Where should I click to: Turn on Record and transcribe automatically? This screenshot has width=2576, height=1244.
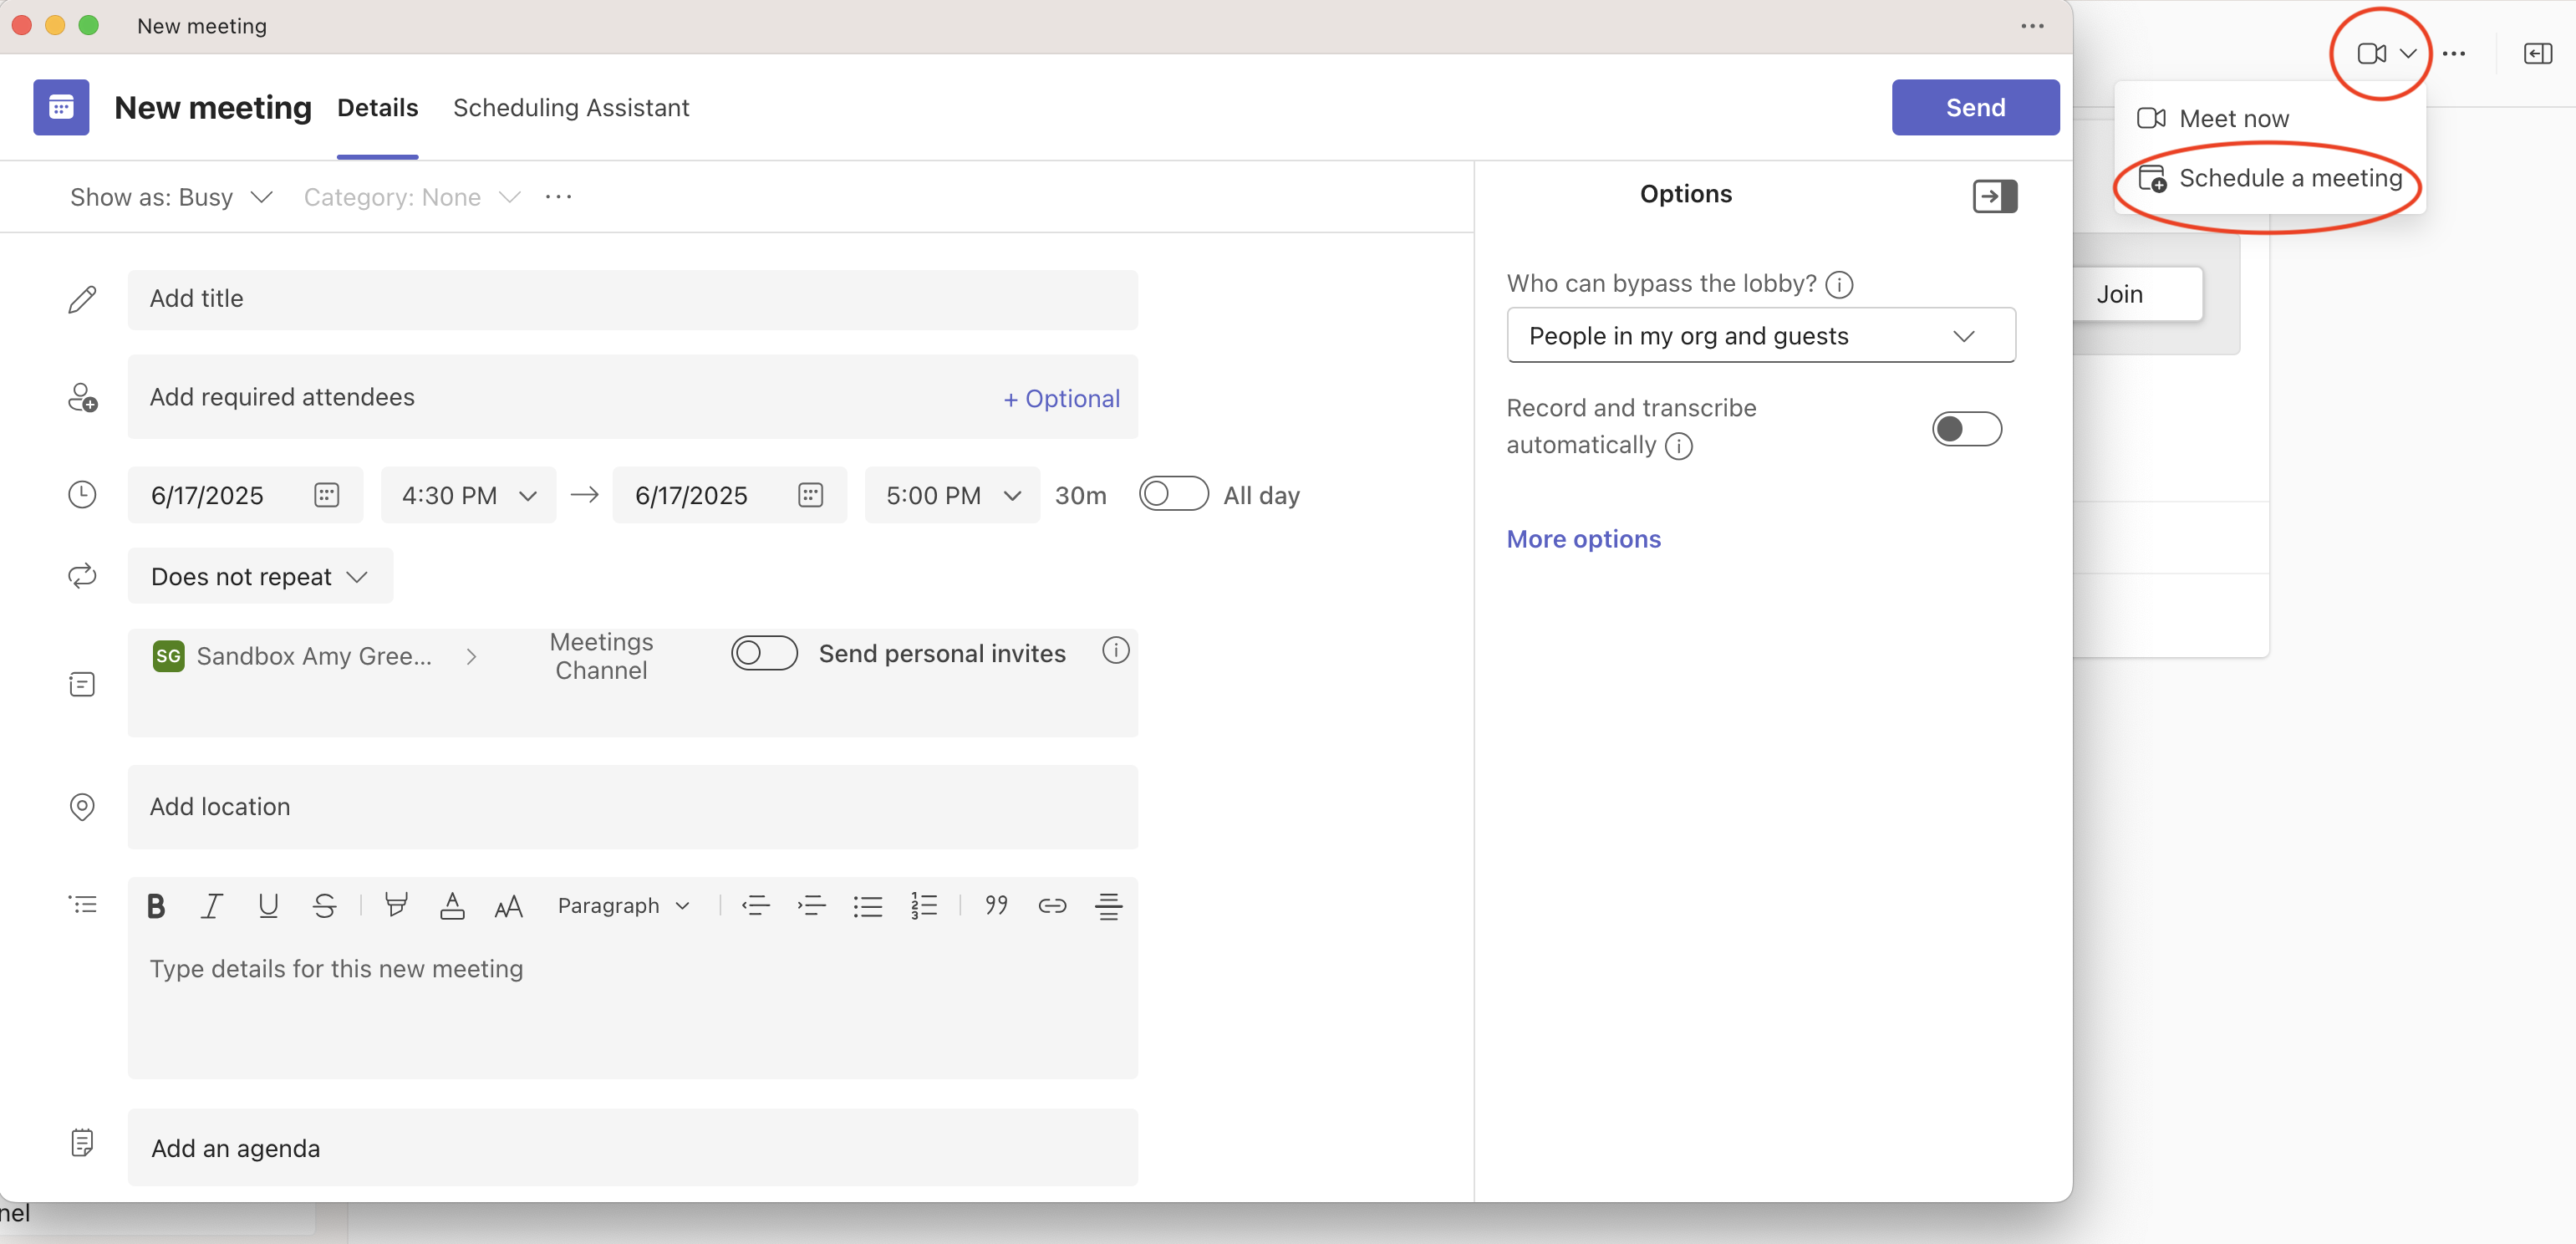(x=1966, y=429)
